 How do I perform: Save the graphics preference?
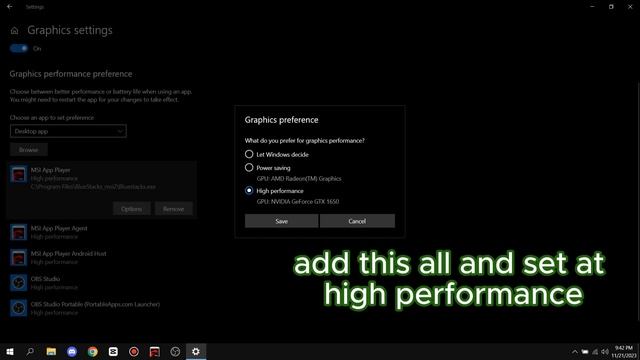coord(281,221)
